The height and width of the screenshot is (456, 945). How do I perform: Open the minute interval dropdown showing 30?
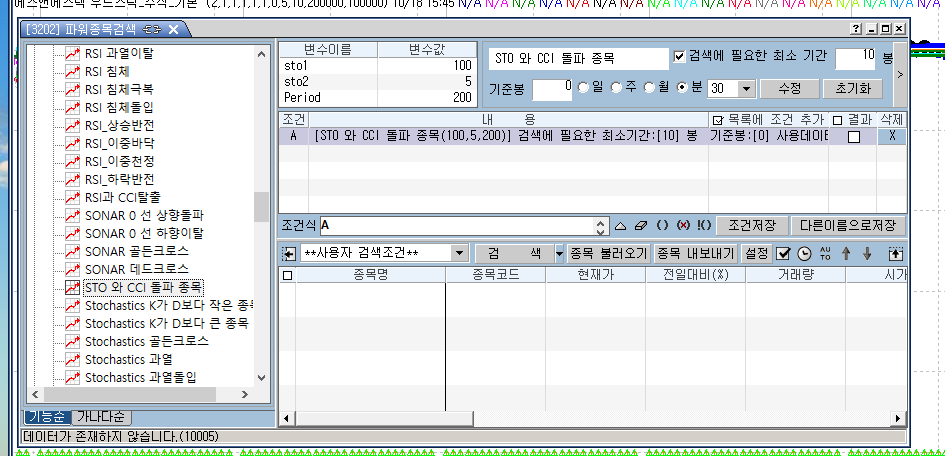[x=746, y=89]
